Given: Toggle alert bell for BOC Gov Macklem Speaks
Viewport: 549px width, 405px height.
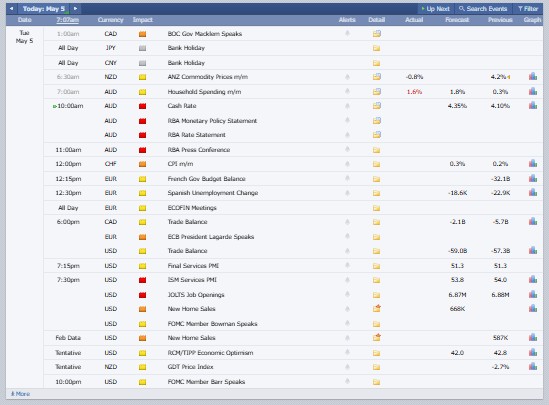Looking at the screenshot, I should point(347,33).
